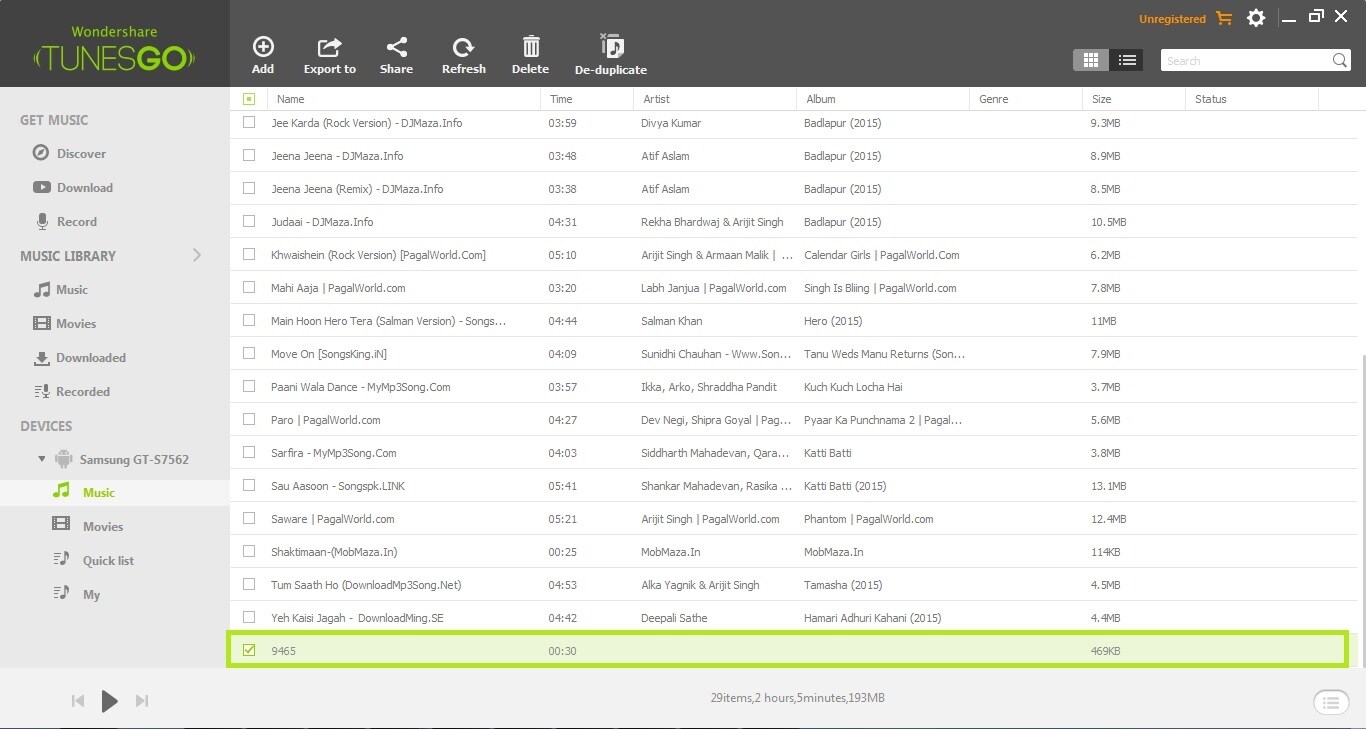Click the shopping cart icon

pyautogui.click(x=1224, y=18)
